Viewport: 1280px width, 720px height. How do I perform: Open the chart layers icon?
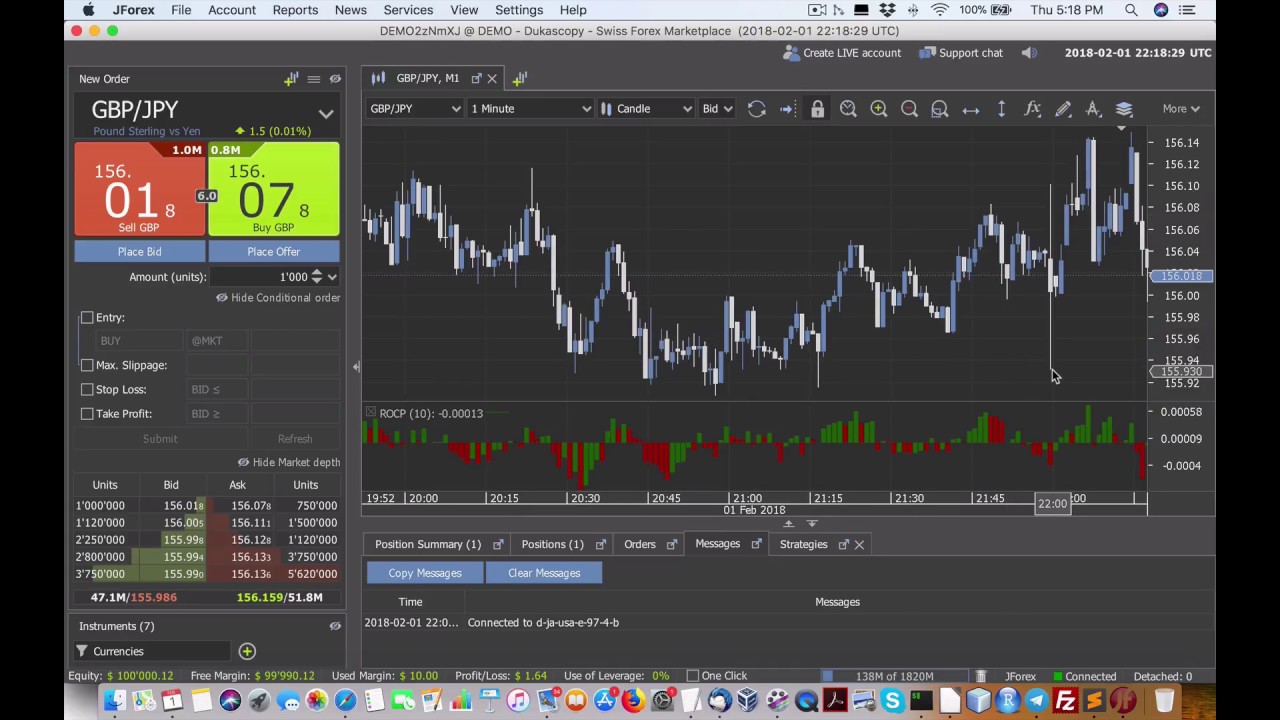1124,109
